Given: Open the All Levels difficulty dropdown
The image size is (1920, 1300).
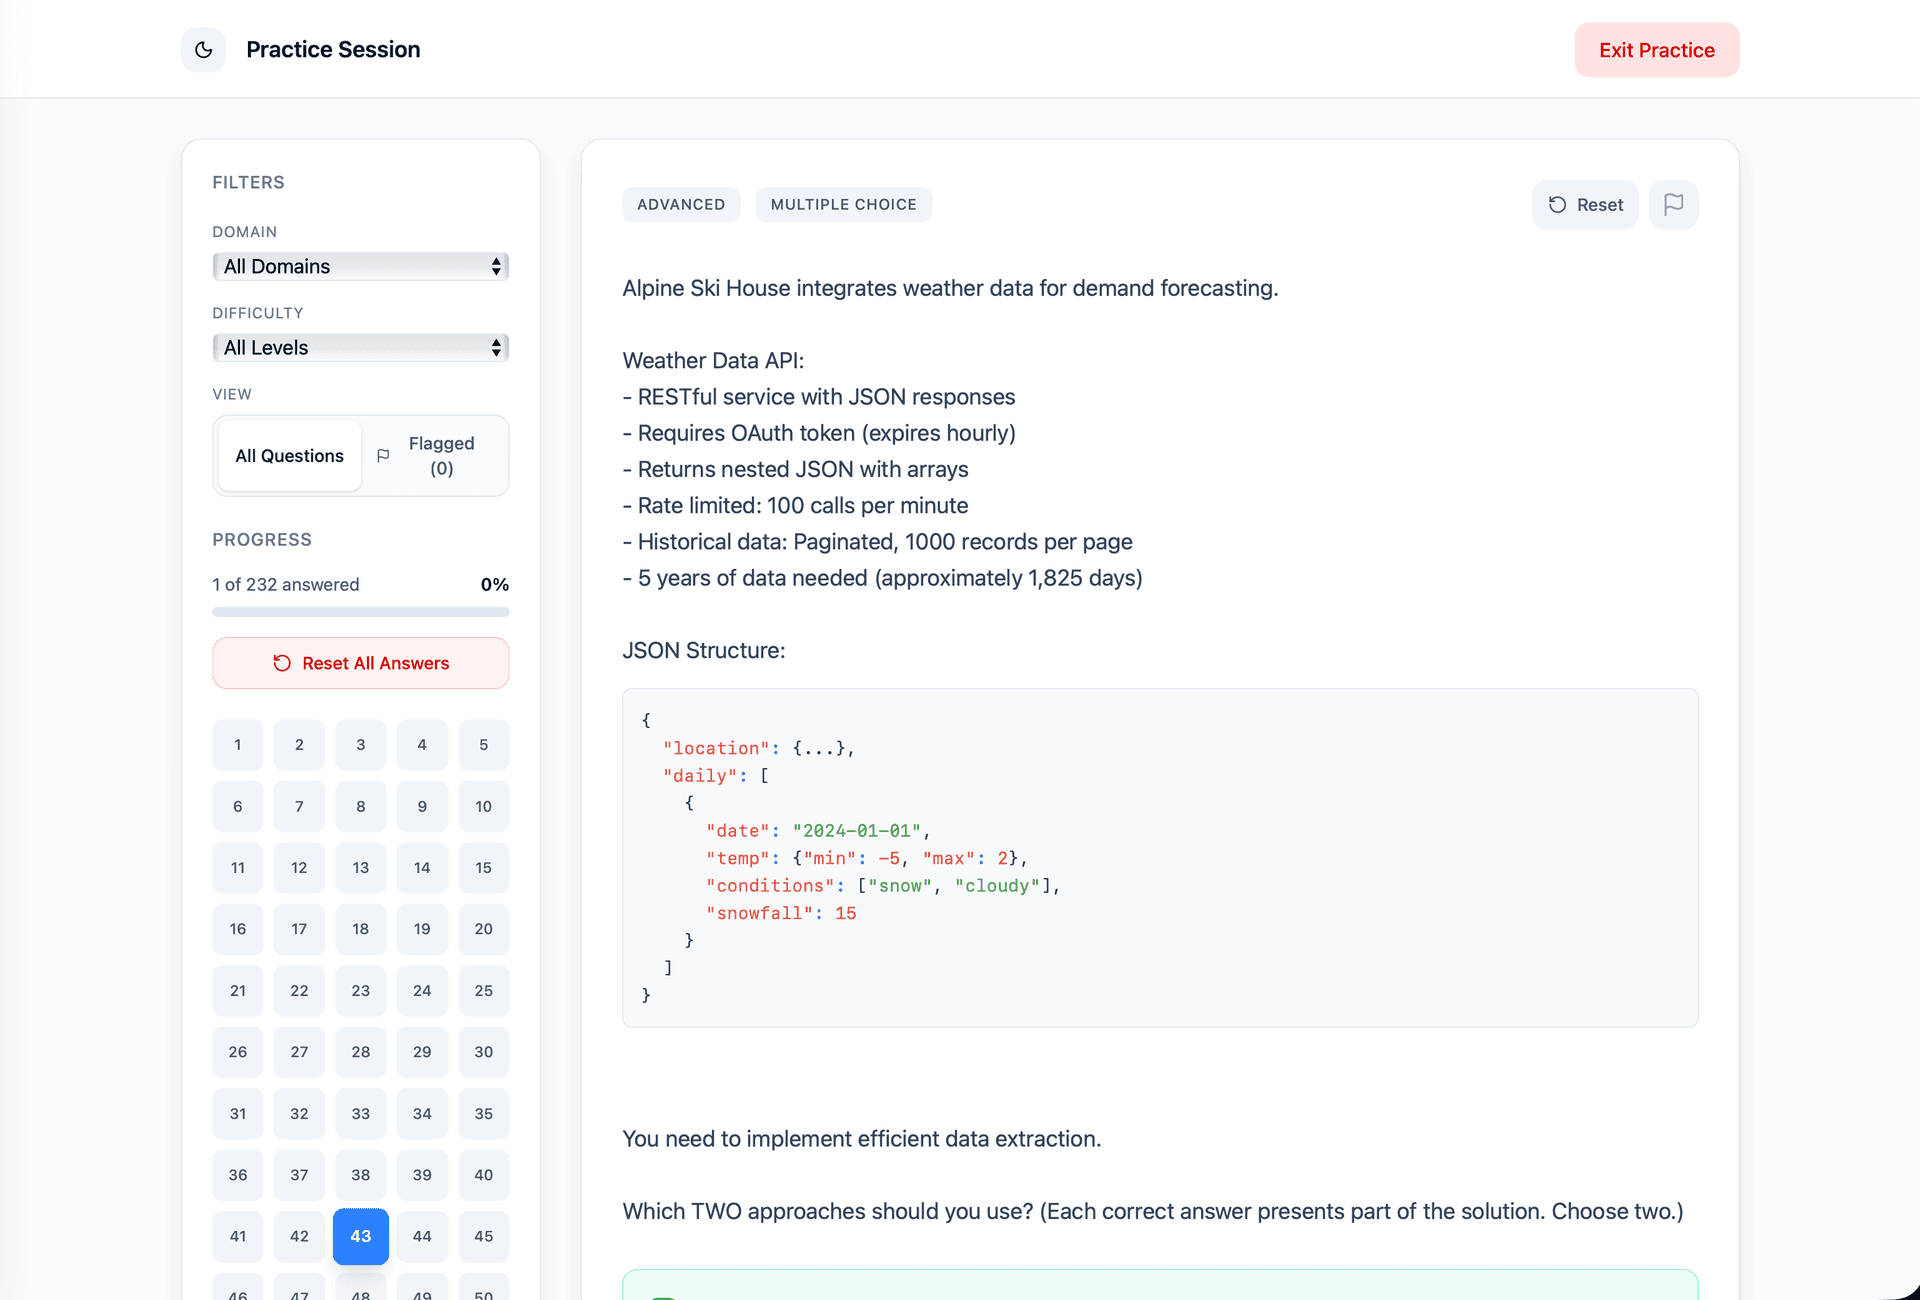Looking at the screenshot, I should click(361, 348).
